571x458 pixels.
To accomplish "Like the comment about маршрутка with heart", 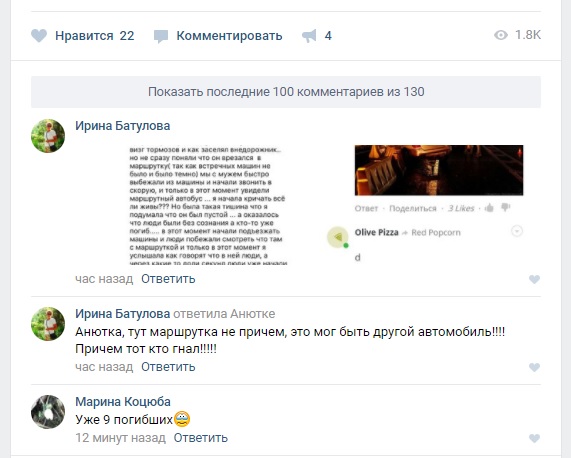I will 534,367.
